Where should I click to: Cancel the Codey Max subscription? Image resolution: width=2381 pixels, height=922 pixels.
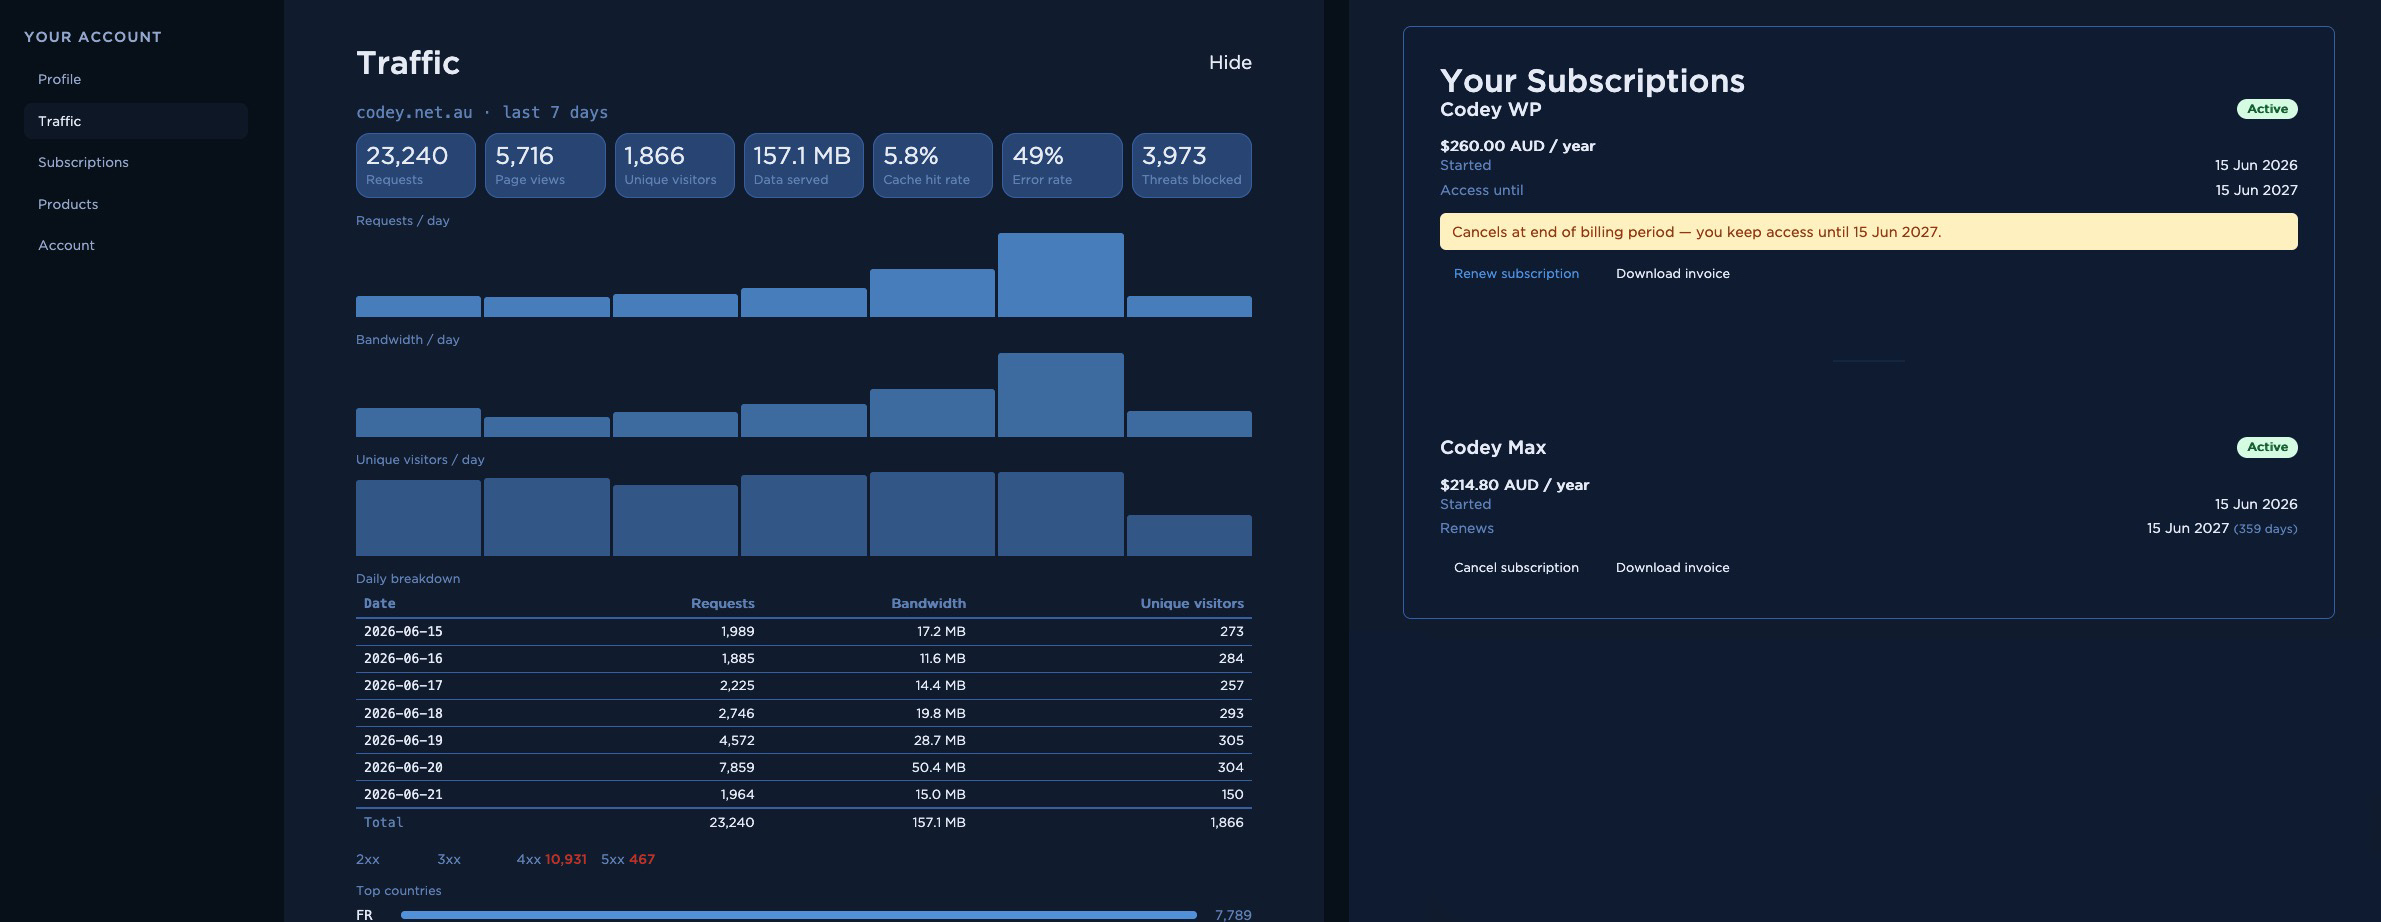(x=1516, y=567)
